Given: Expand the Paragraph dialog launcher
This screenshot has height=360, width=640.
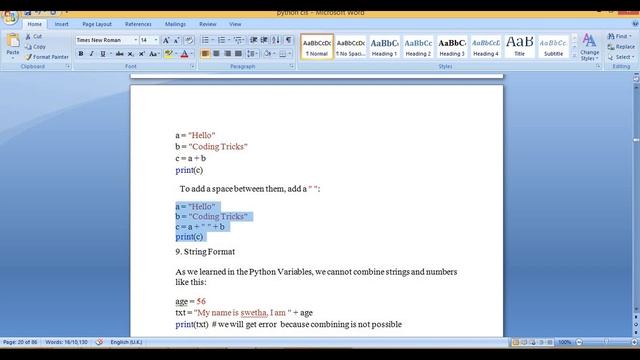Looking at the screenshot, I should [x=292, y=66].
